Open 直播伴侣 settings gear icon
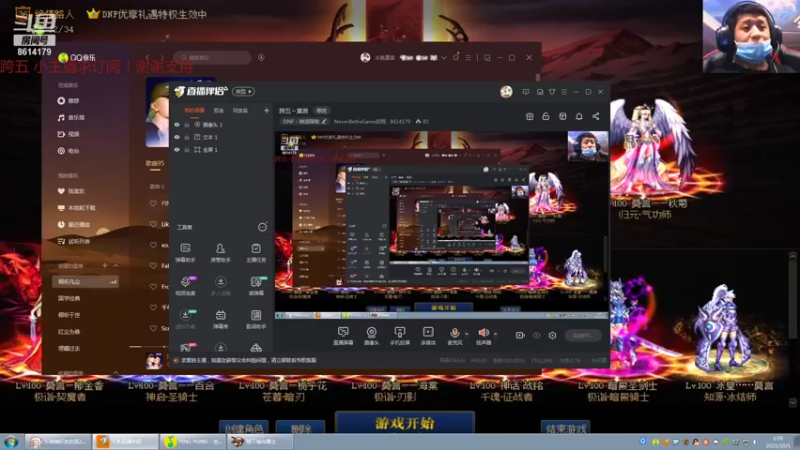The width and height of the screenshot is (800, 450). [552, 335]
